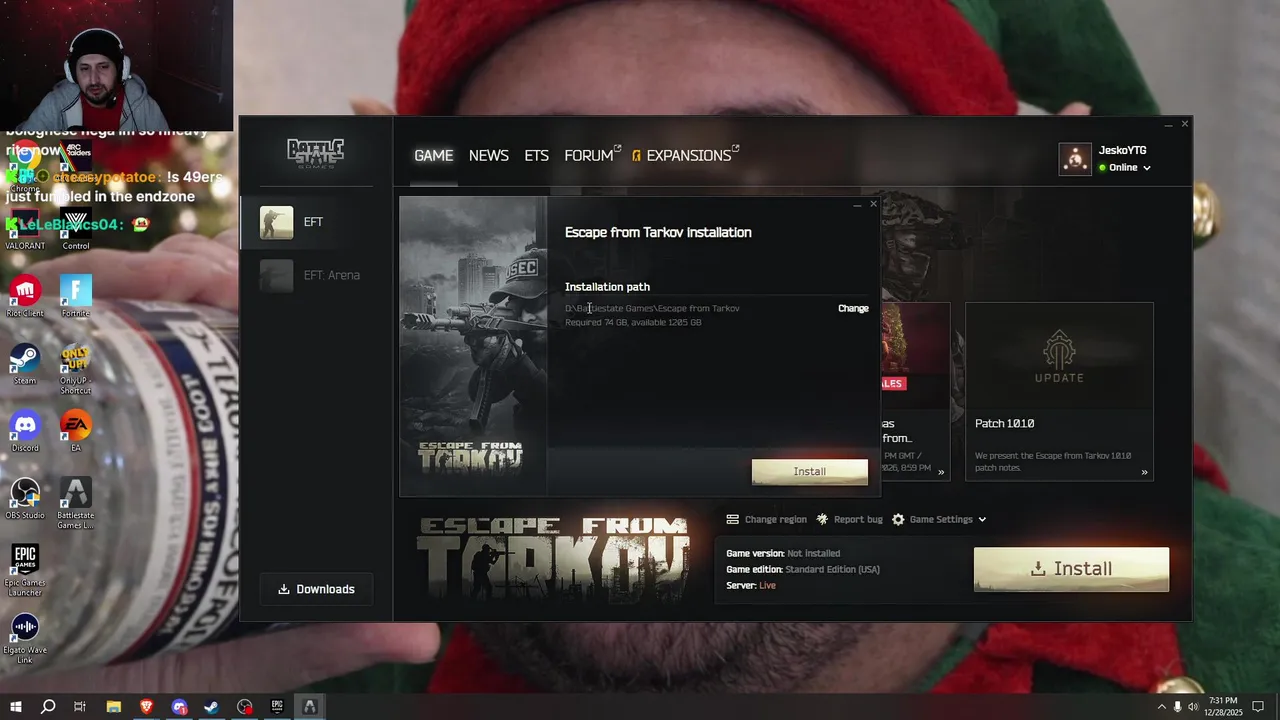This screenshot has width=1280, height=720.
Task: Open the Battlestate Games logo in launcher
Action: point(316,152)
